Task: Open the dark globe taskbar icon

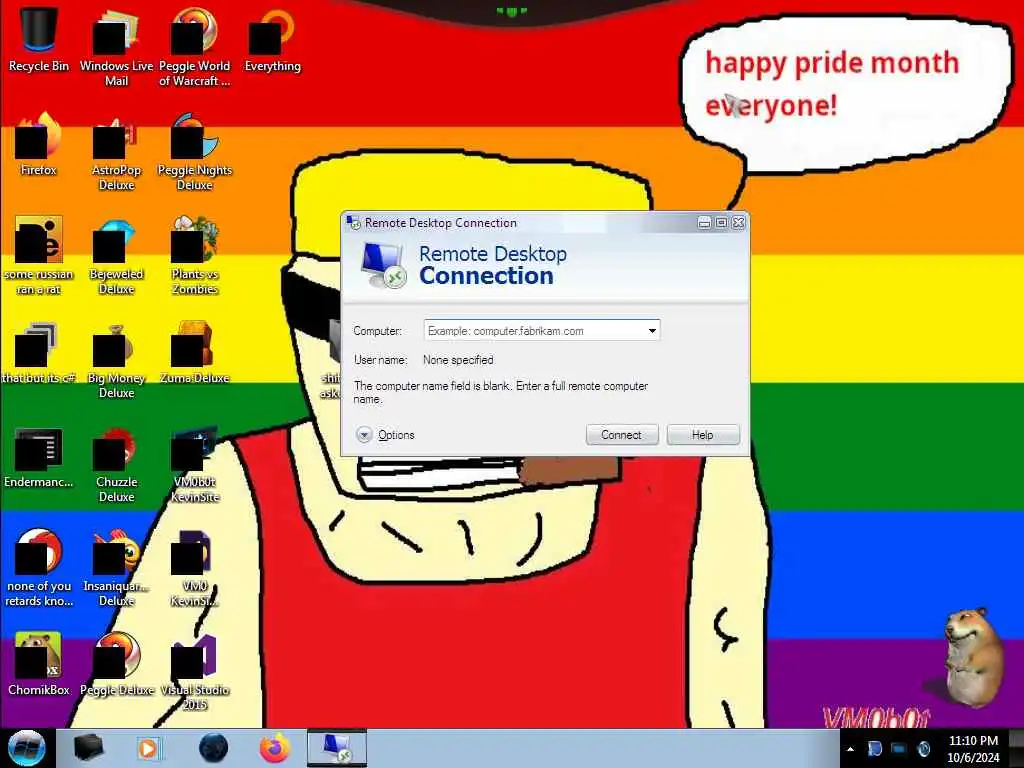Action: 213,748
